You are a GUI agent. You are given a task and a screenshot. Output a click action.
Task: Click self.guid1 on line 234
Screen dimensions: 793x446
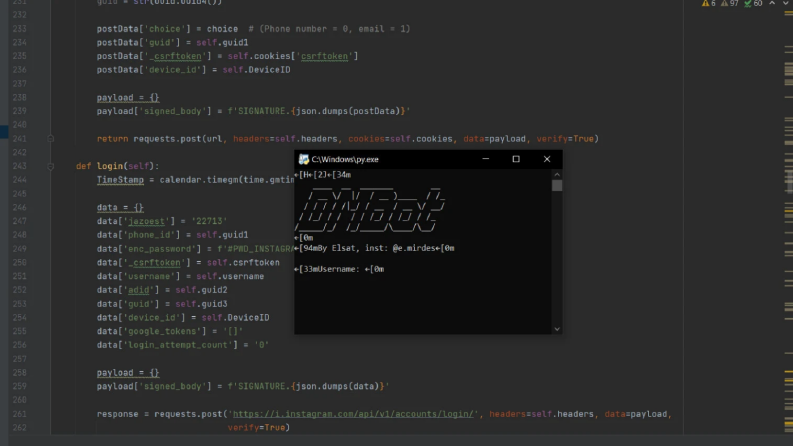(223, 42)
